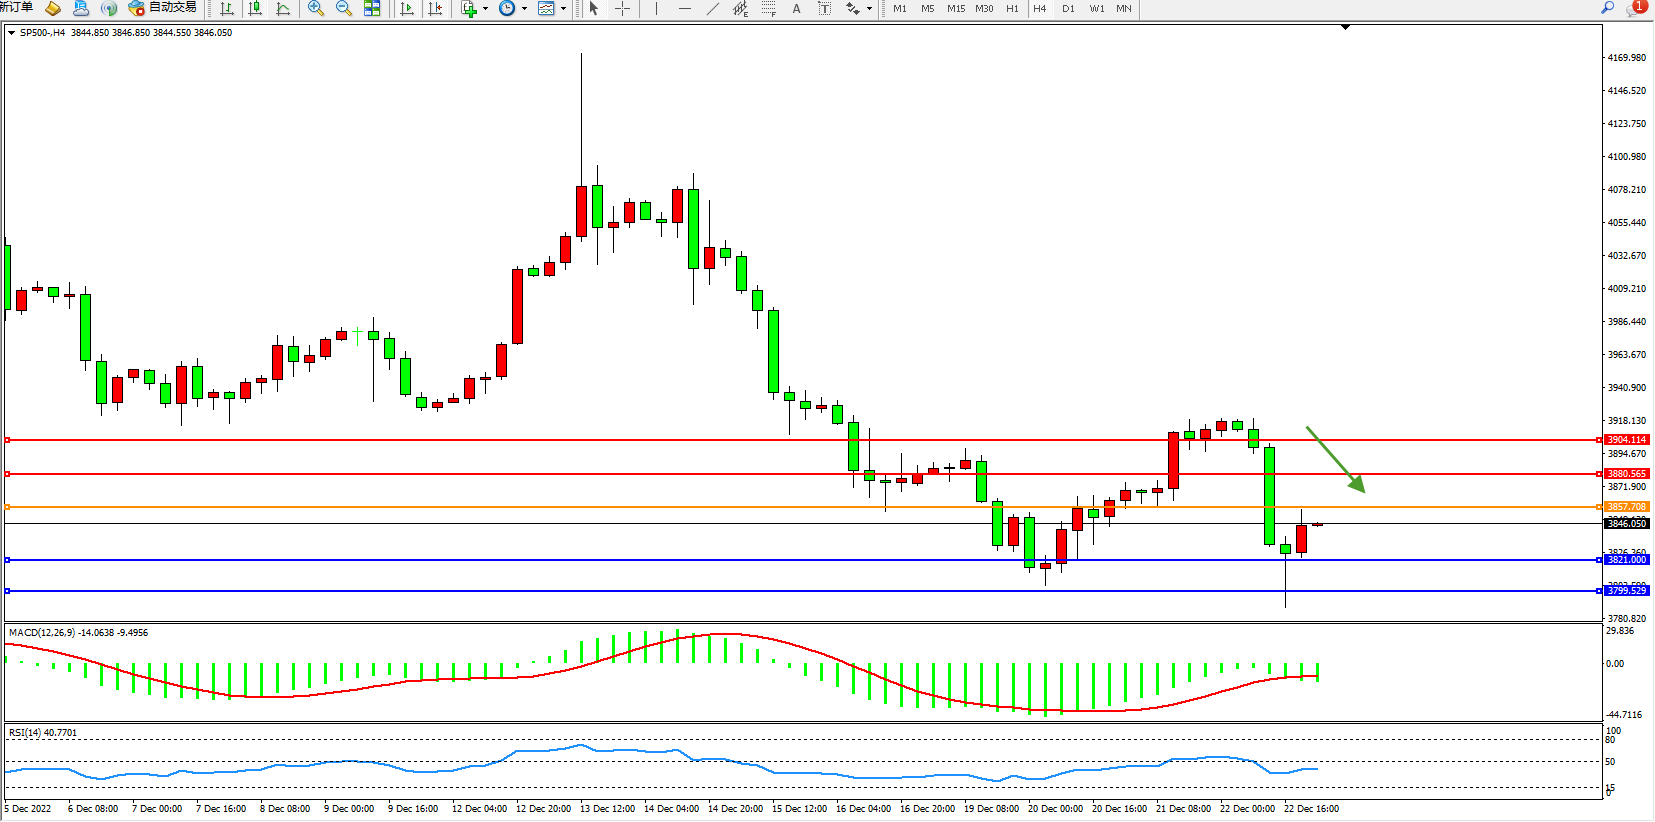This screenshot has width=1655, height=822.
Task: Click the chat notification icon with badge
Action: coord(1635,8)
